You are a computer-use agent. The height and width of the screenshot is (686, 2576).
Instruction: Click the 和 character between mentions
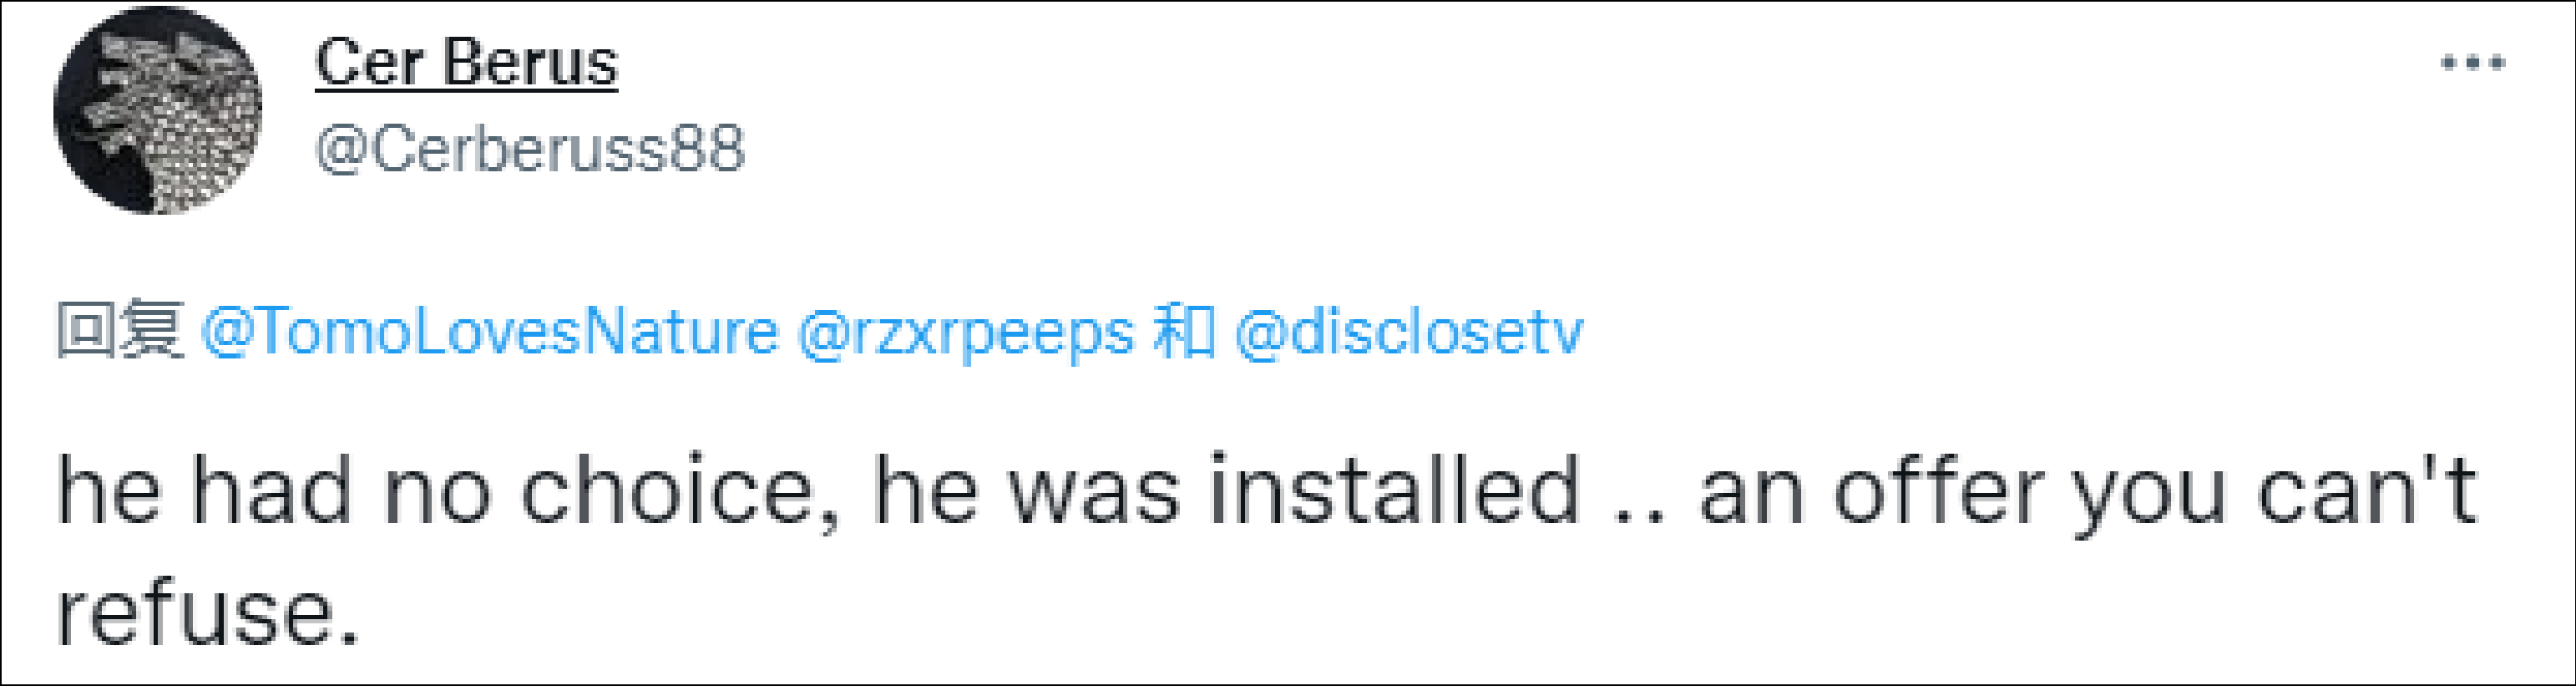click(x=1184, y=331)
